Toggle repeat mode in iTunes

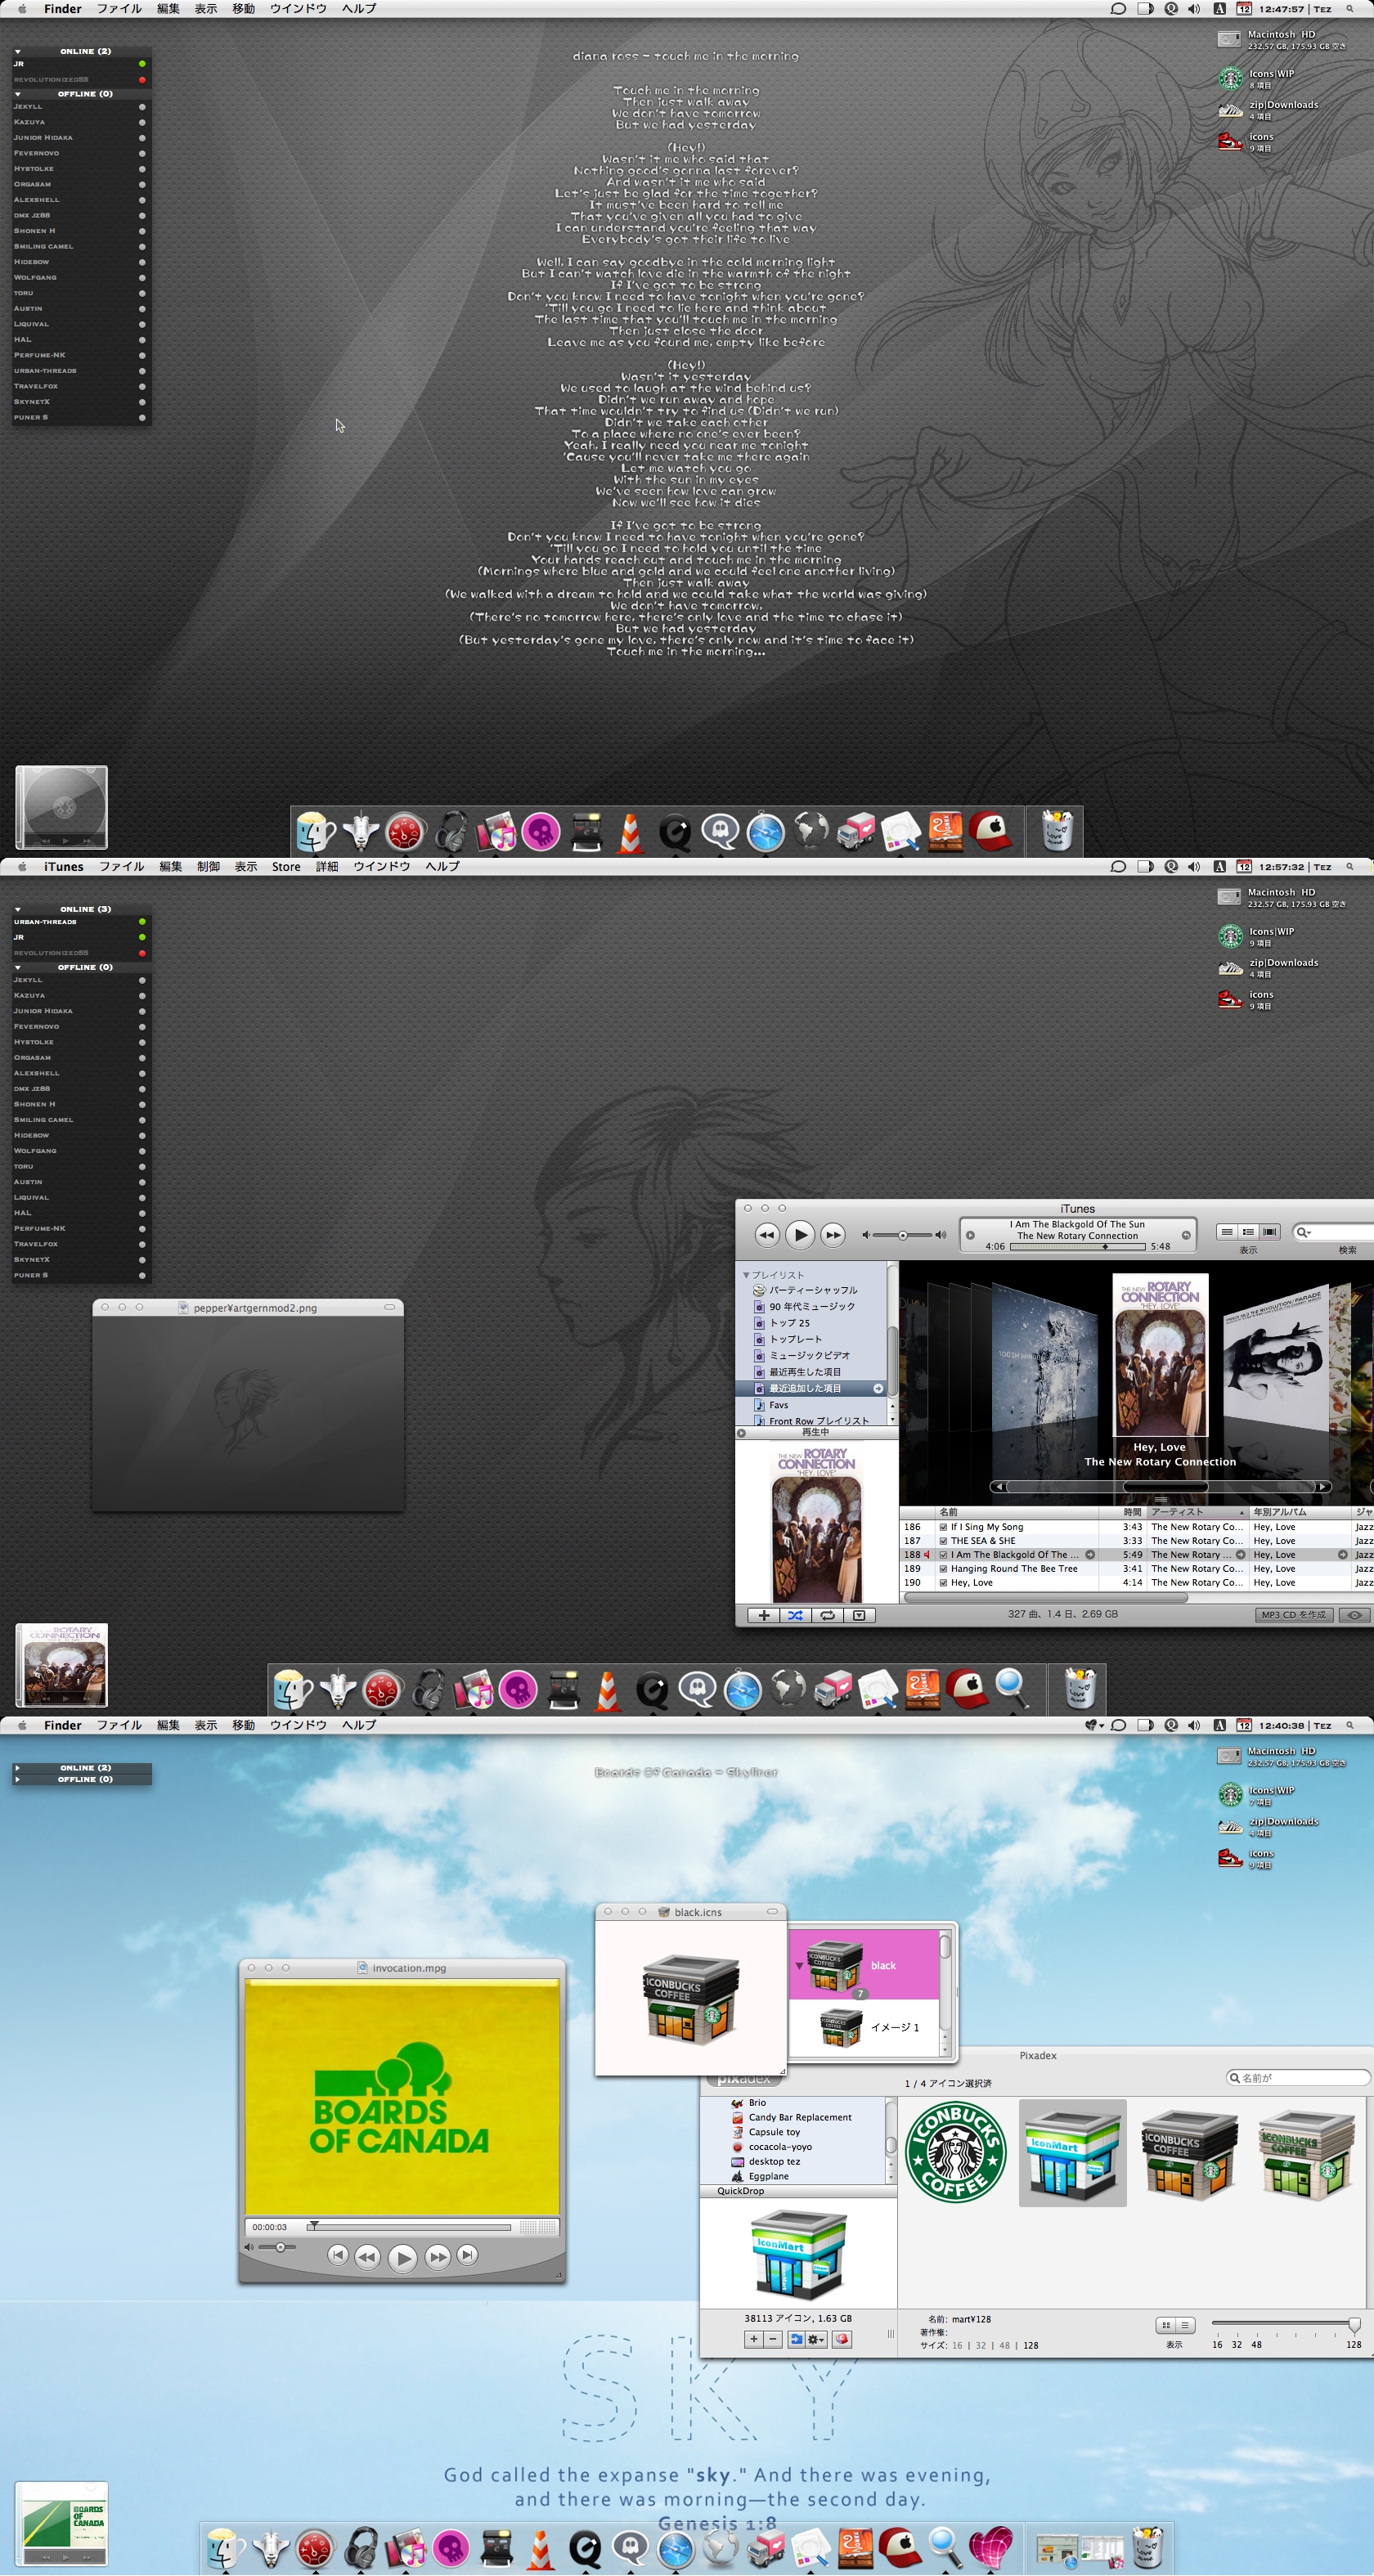pos(827,1615)
